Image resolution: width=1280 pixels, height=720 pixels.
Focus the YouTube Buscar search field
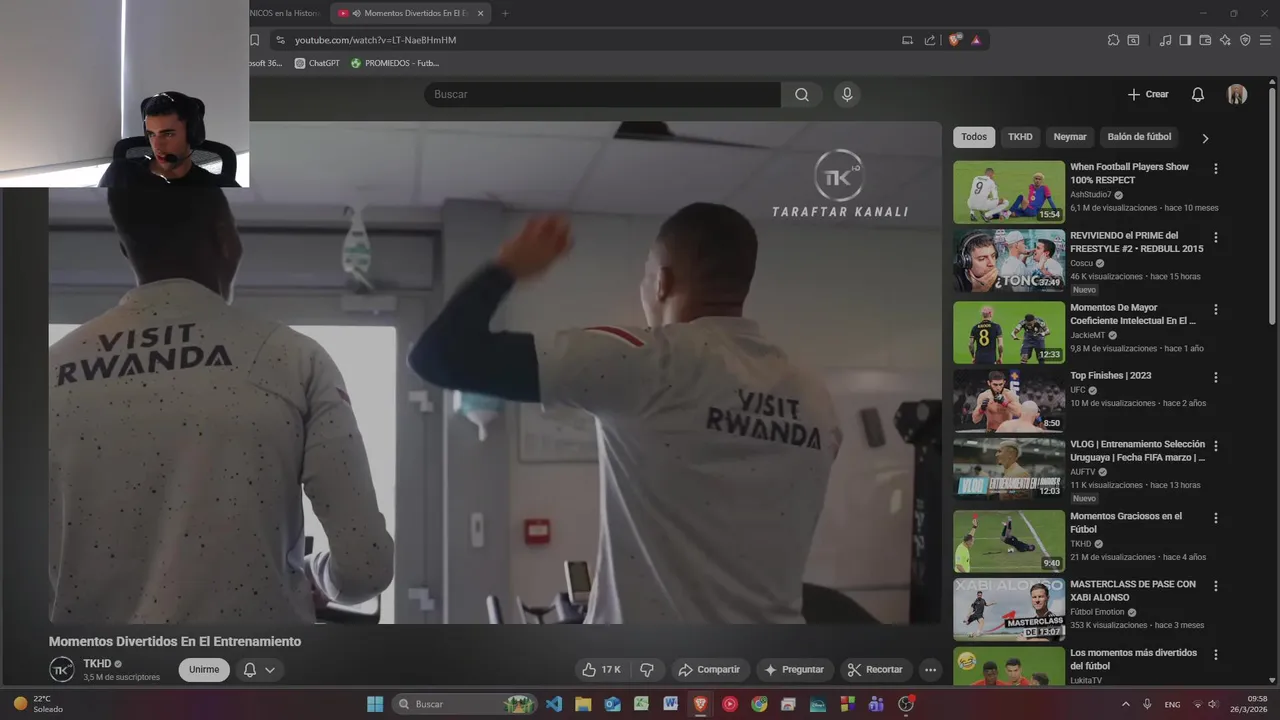pyautogui.click(x=602, y=94)
